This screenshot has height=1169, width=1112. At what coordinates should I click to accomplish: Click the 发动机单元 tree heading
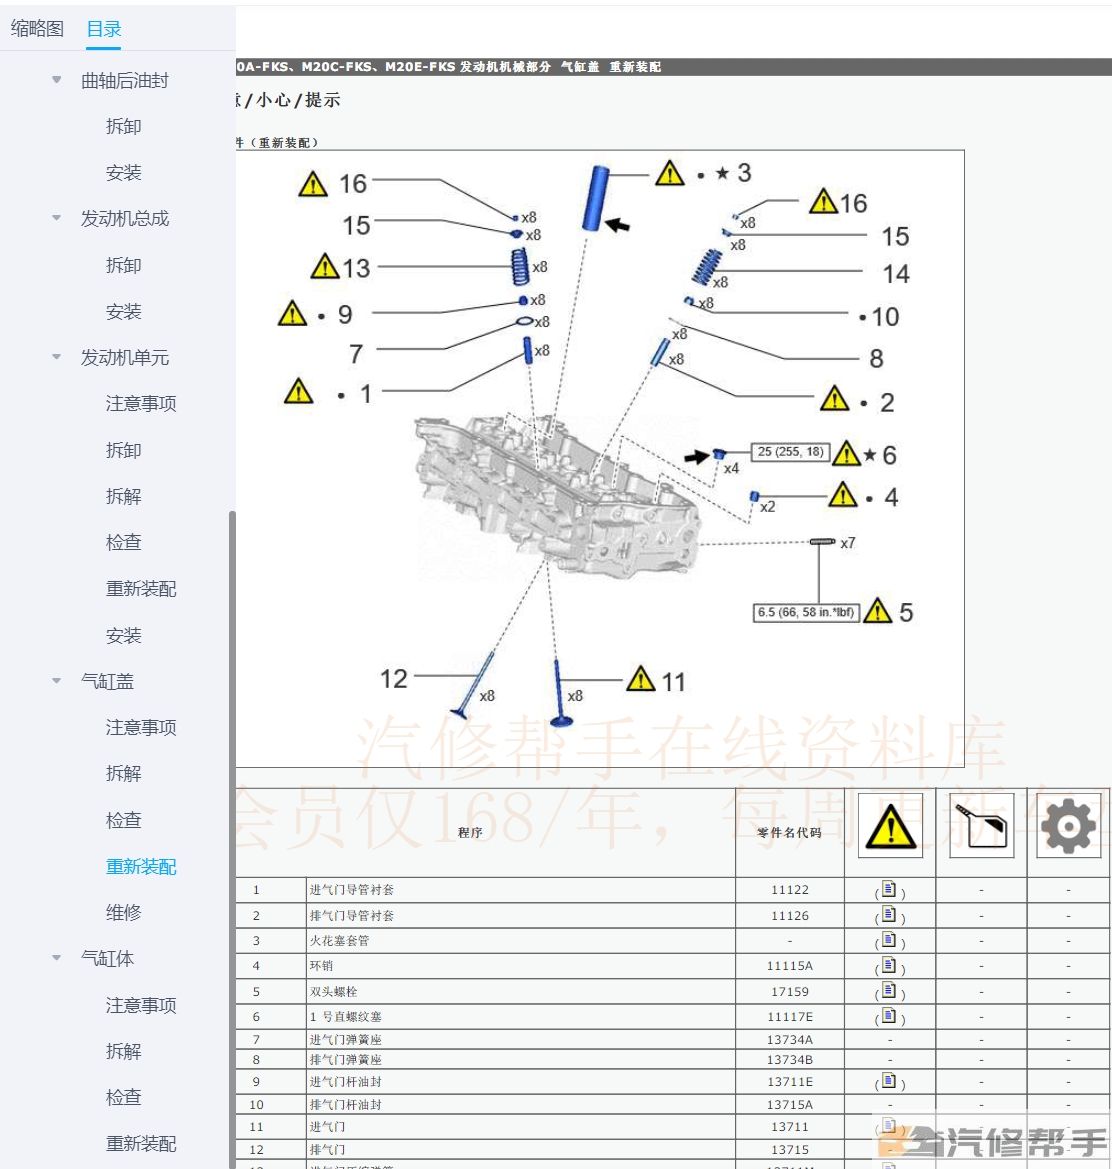124,357
